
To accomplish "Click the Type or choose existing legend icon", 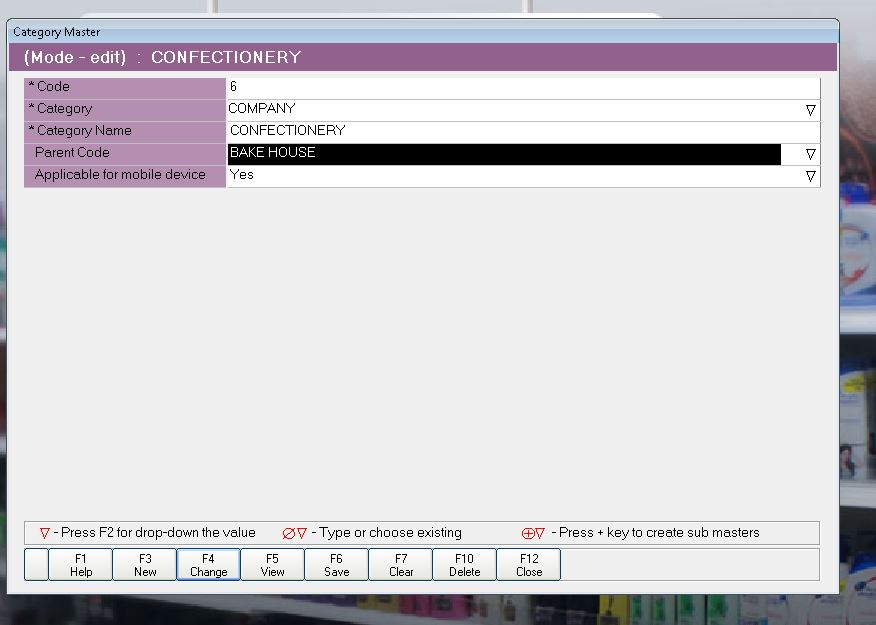I will point(294,533).
